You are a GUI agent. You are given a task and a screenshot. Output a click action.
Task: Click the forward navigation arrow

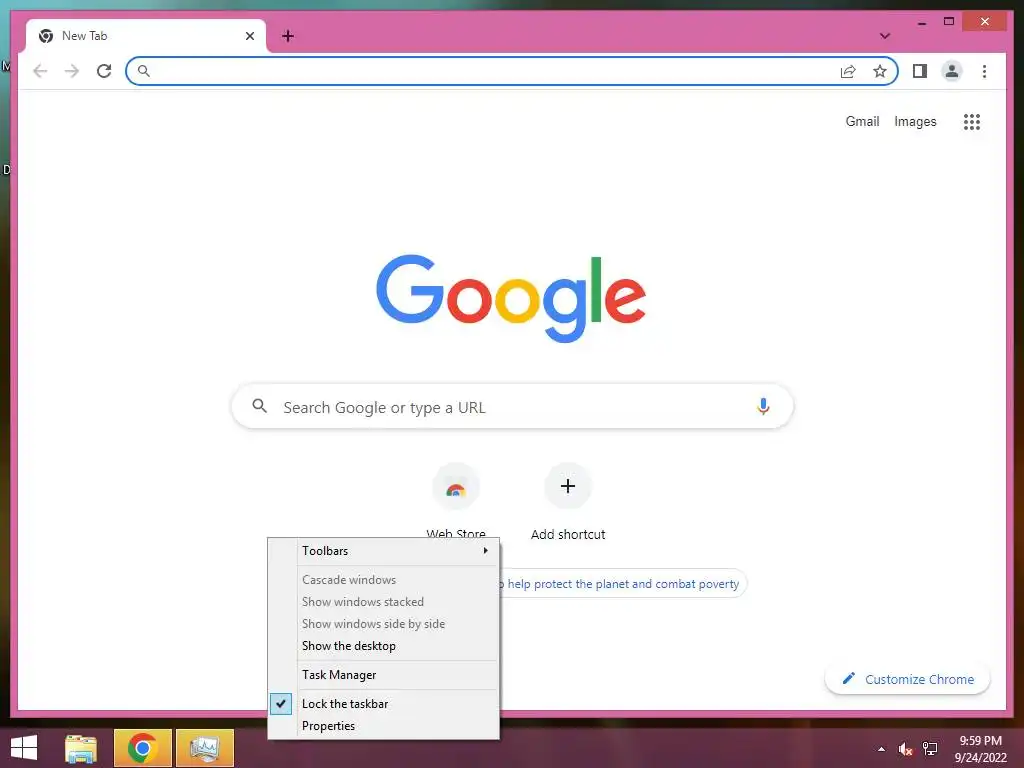click(72, 71)
